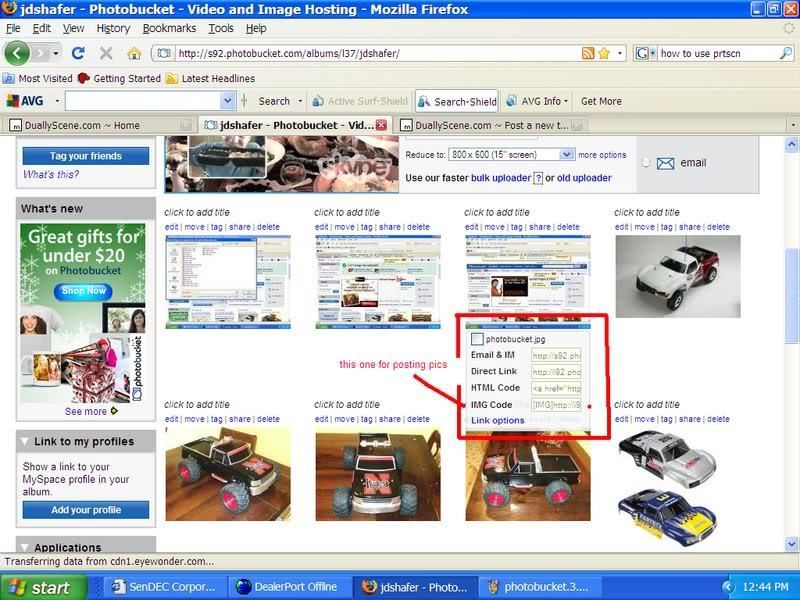Collapse the Link to my profiles section
The width and height of the screenshot is (800, 600).
[x=24, y=441]
